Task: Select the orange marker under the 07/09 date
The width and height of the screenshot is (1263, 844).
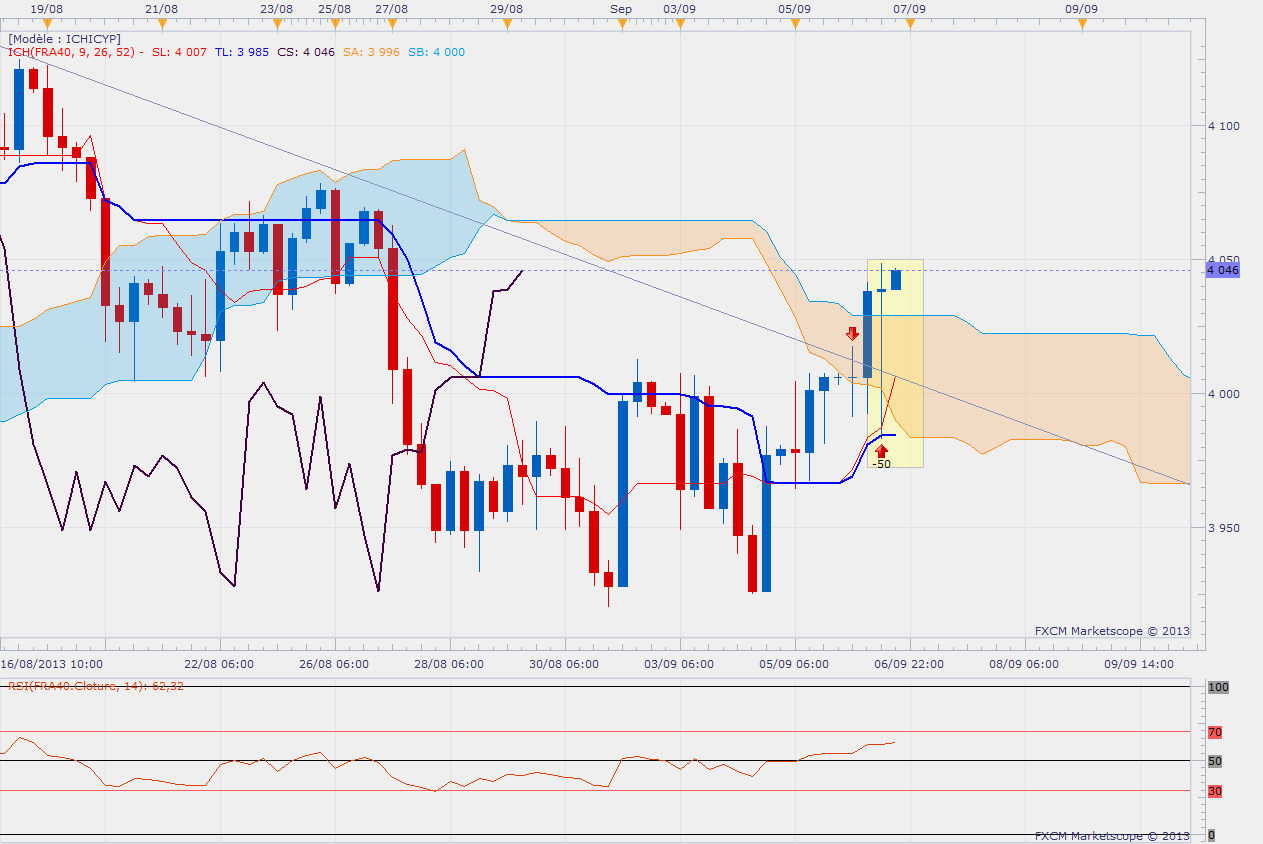Action: tap(910, 25)
